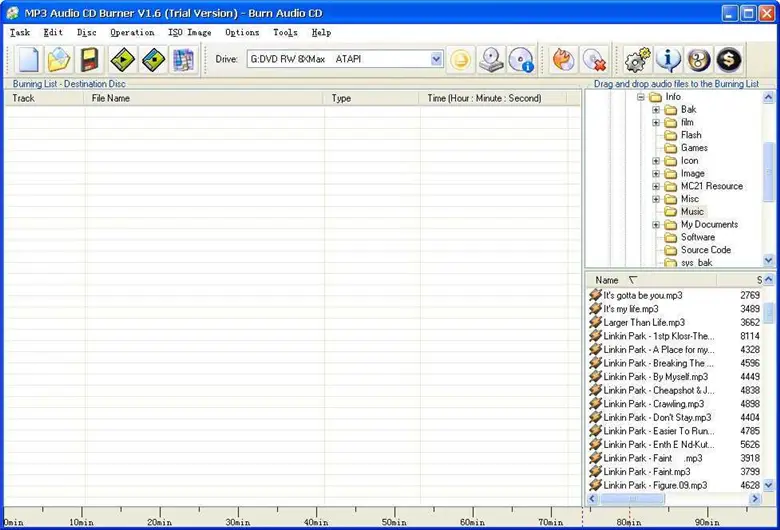
Task: Sort file list by Name column header
Action: click(607, 280)
